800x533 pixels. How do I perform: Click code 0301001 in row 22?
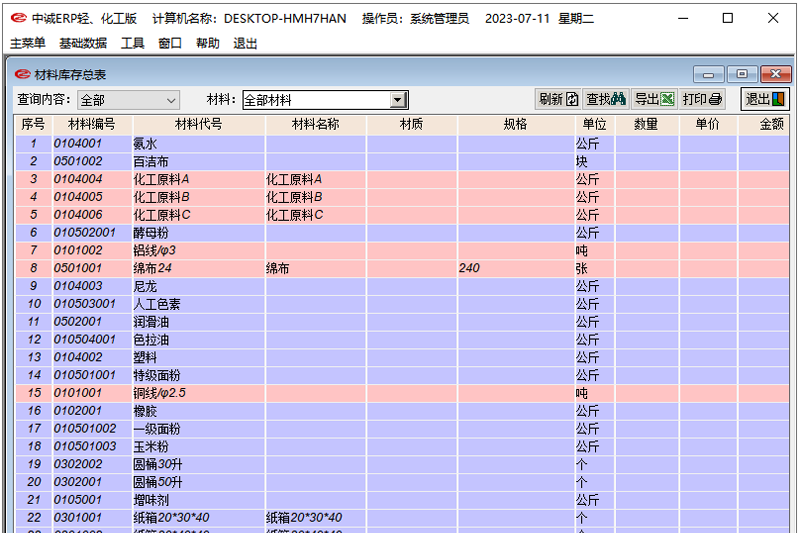tap(92, 518)
